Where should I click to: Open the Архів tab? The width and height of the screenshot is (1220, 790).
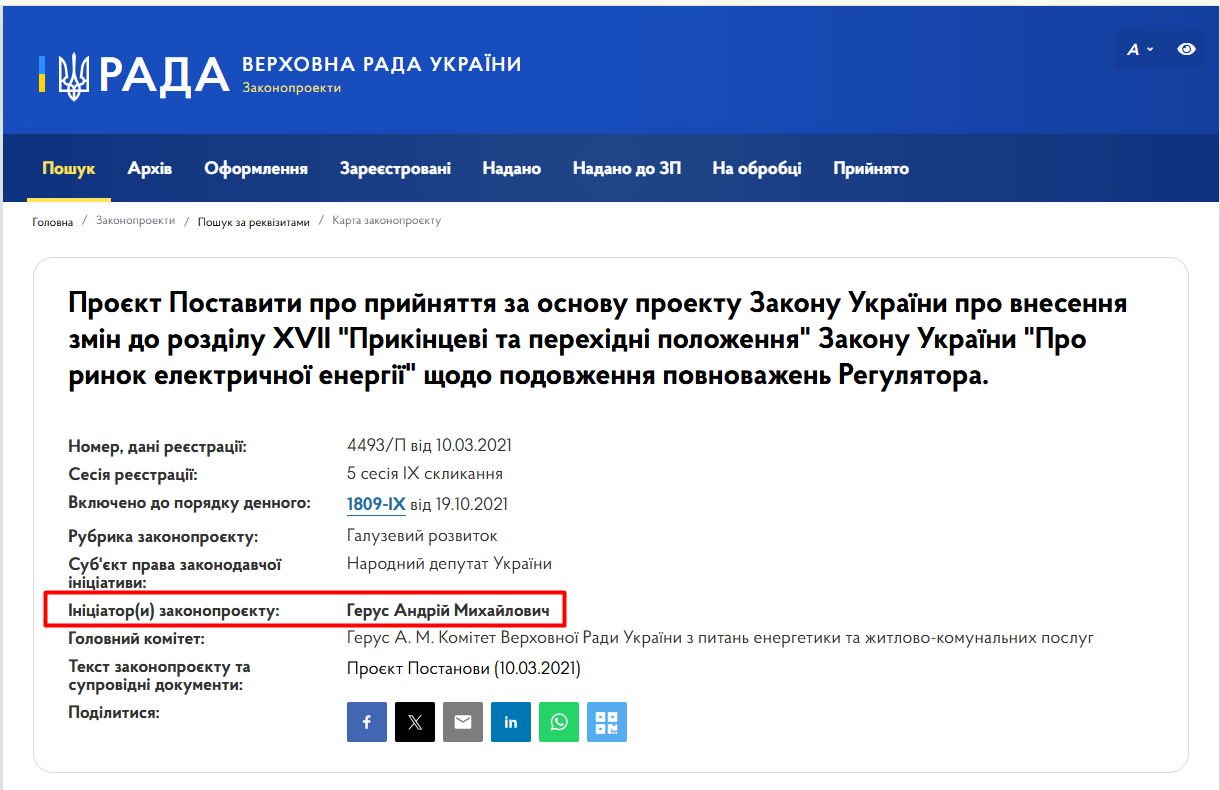(x=150, y=168)
